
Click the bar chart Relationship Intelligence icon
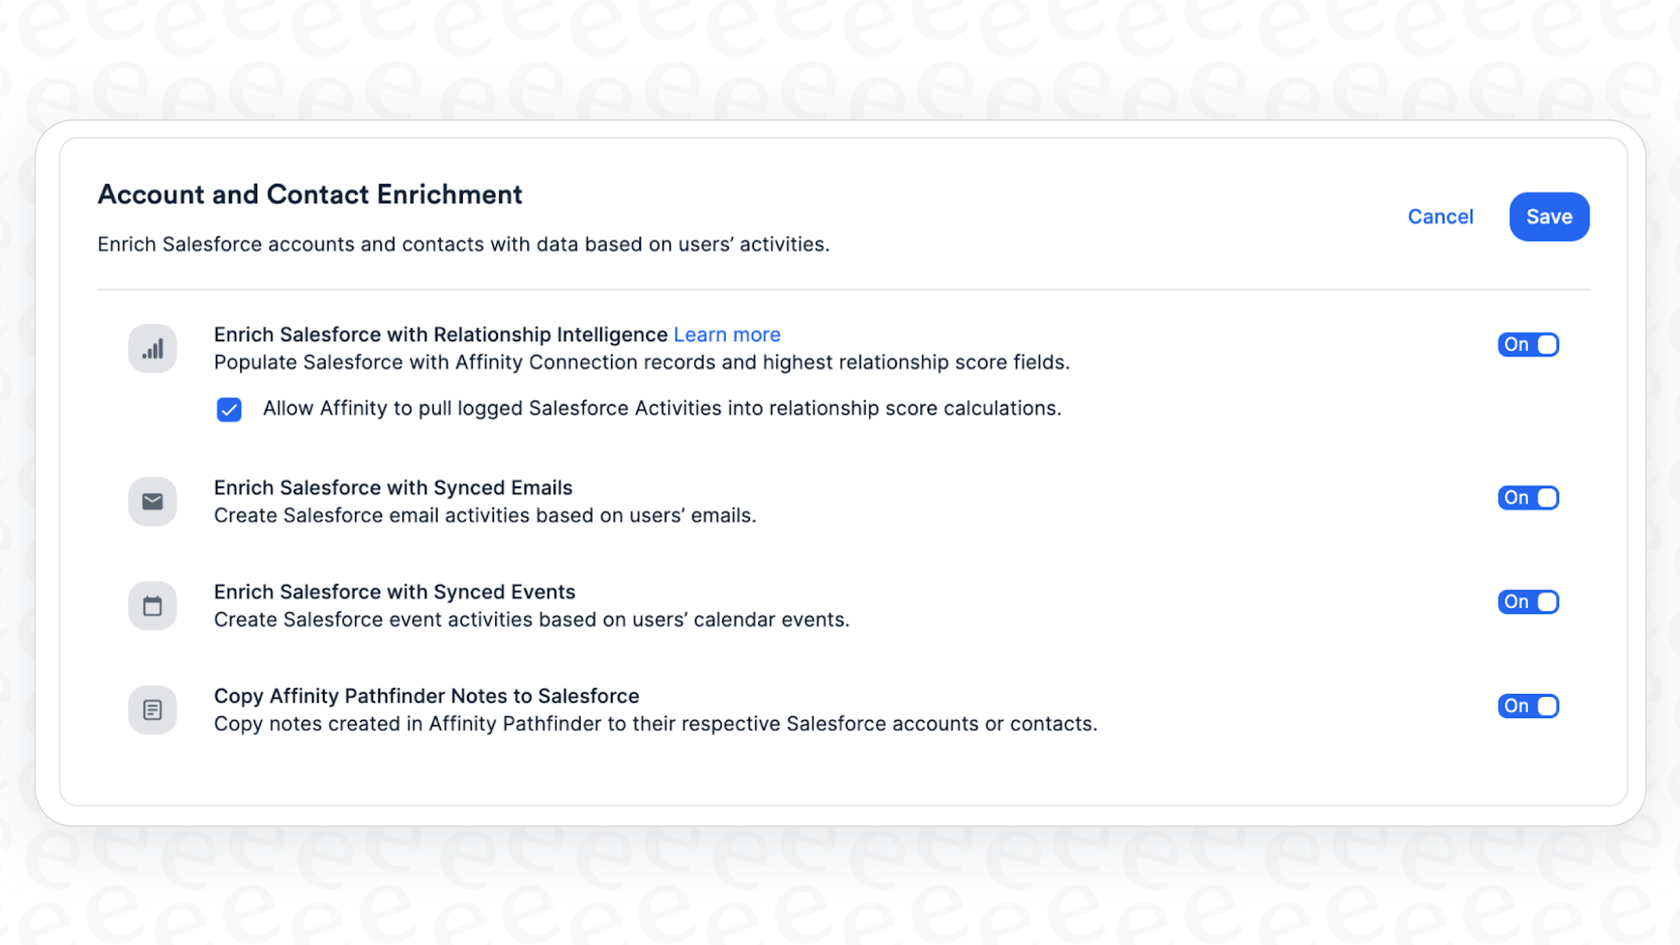(x=152, y=348)
